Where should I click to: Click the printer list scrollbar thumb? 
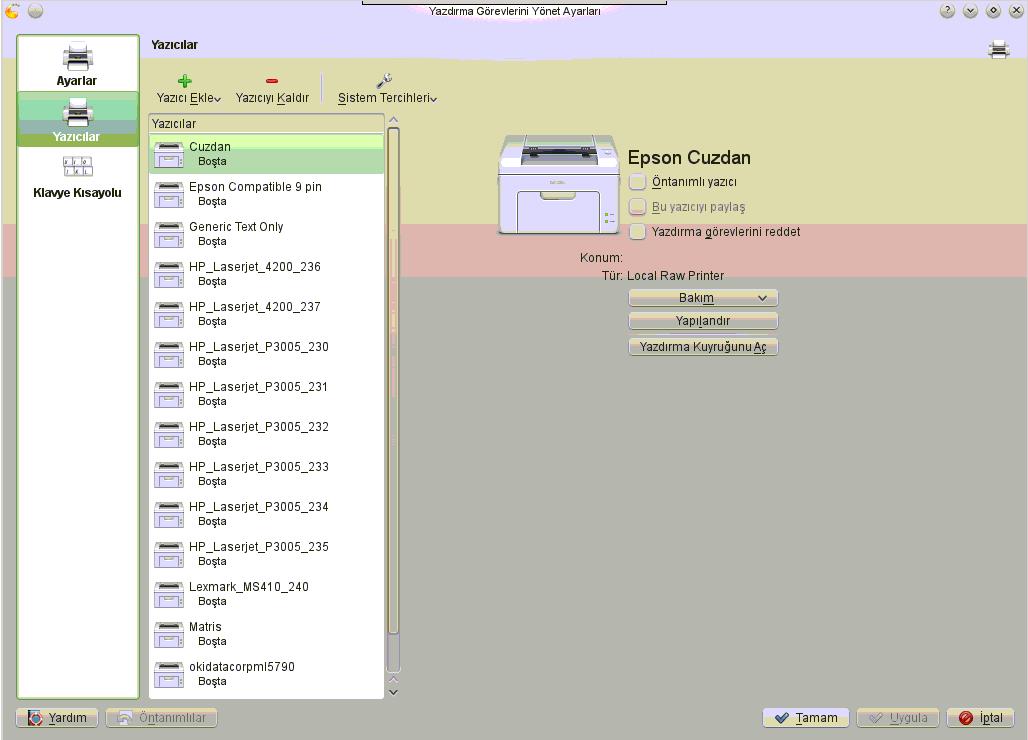click(x=393, y=381)
